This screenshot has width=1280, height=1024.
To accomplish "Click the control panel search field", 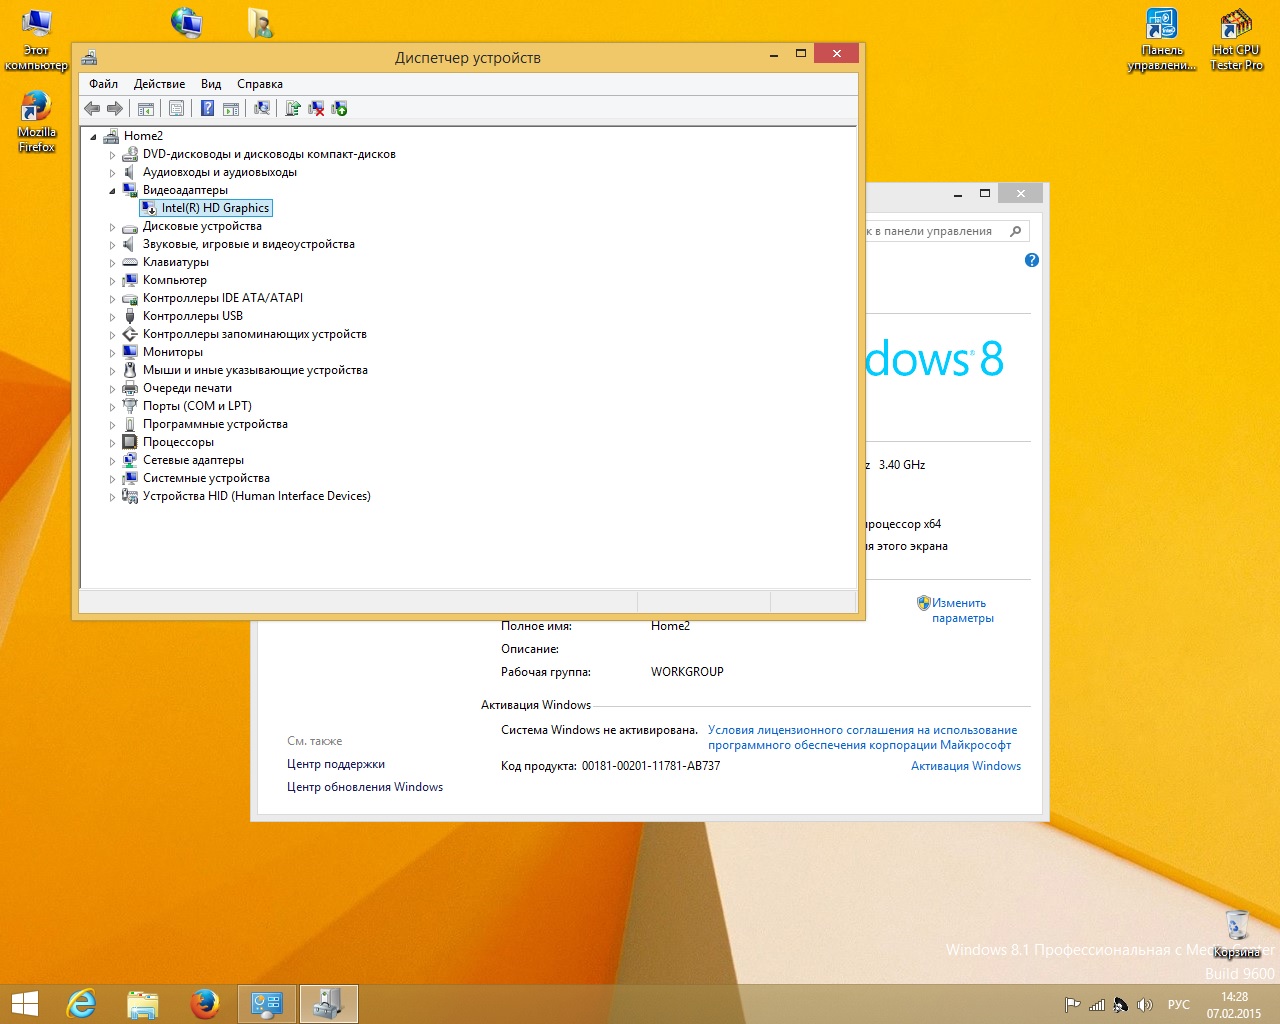I will [x=945, y=231].
